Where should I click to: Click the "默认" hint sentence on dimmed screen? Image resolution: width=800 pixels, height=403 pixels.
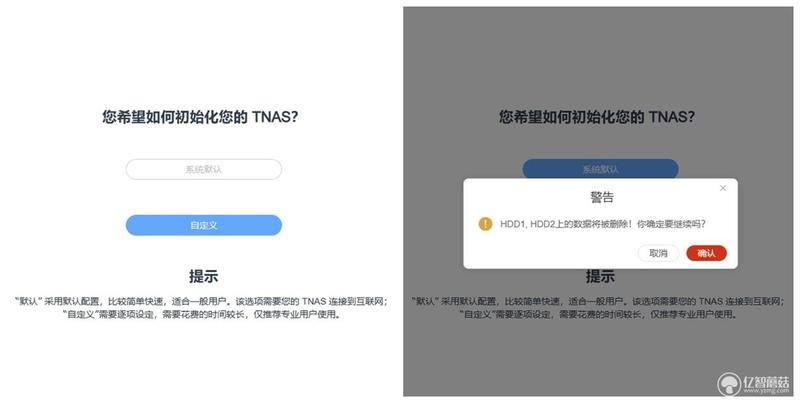coord(598,301)
